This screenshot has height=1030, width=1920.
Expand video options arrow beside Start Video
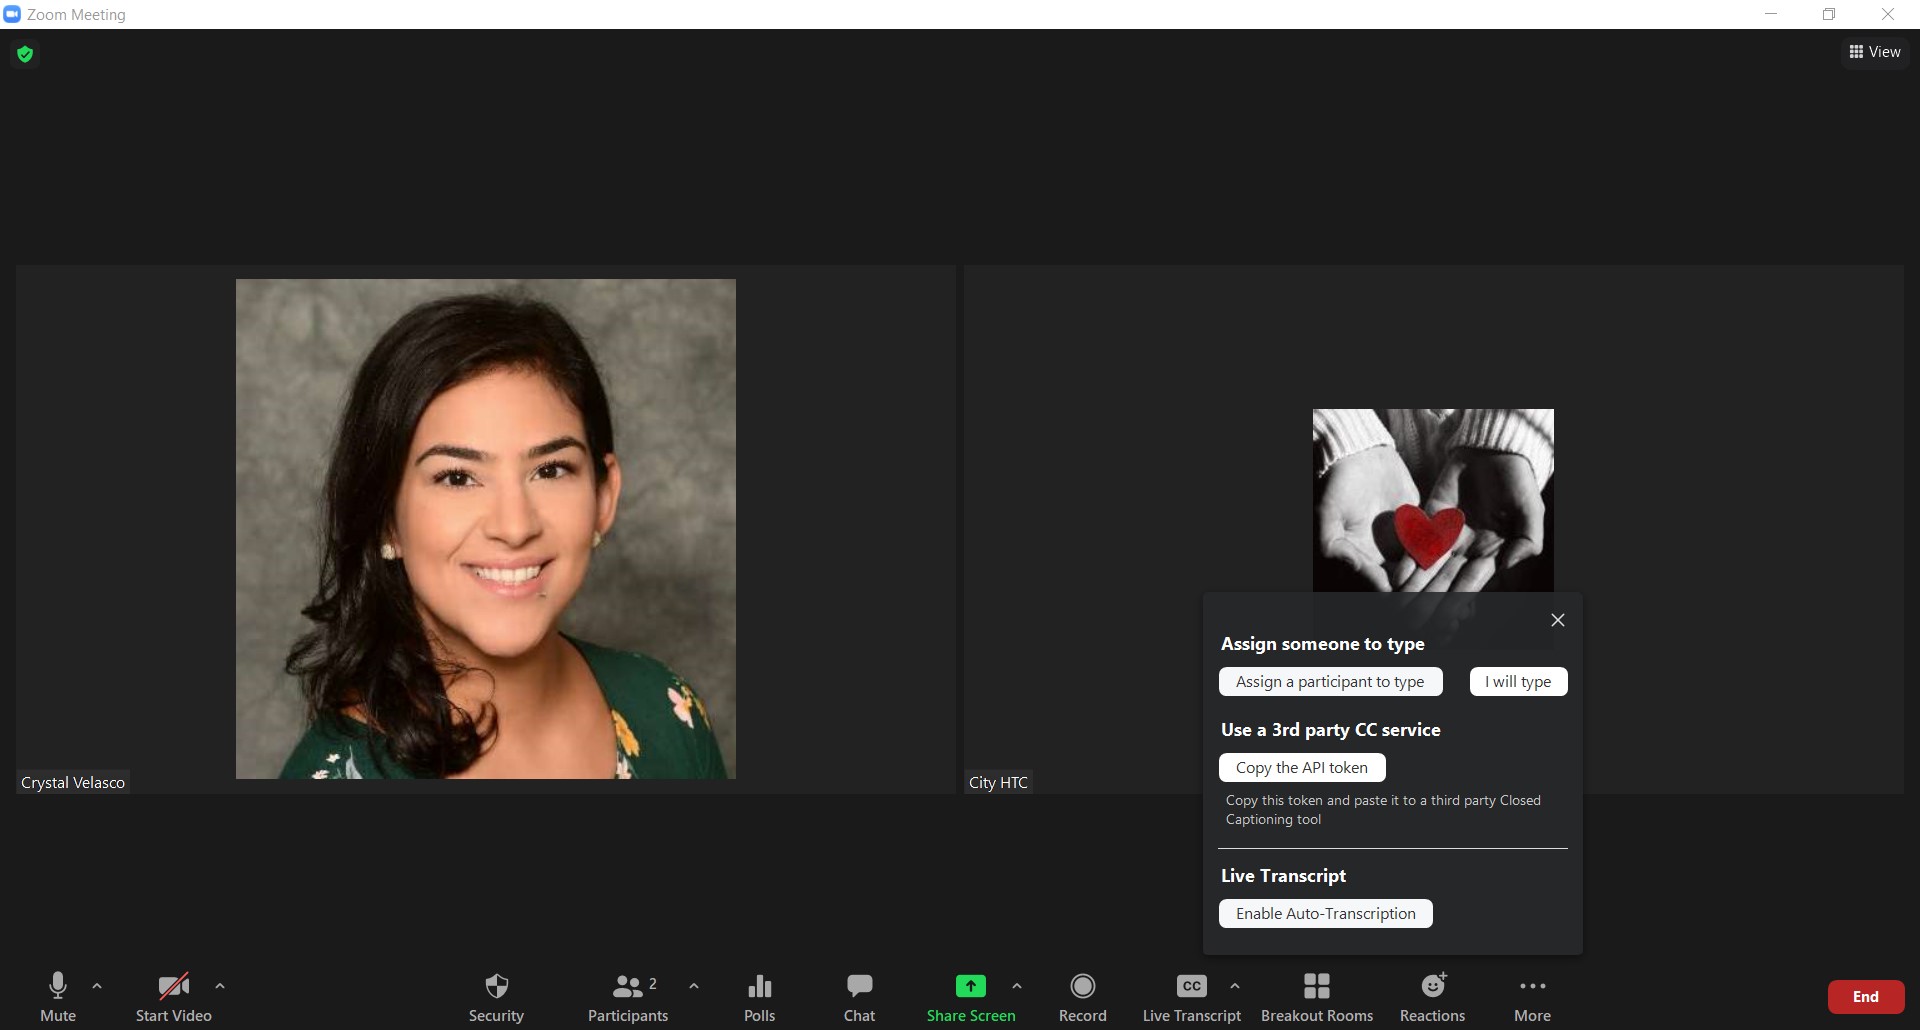pos(220,986)
